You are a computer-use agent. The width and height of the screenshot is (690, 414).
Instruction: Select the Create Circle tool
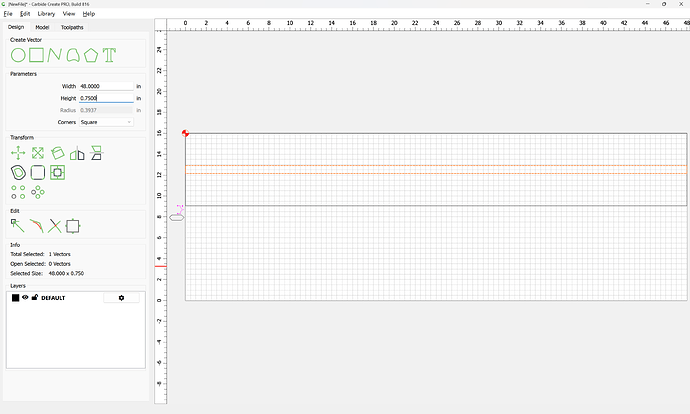click(x=18, y=55)
